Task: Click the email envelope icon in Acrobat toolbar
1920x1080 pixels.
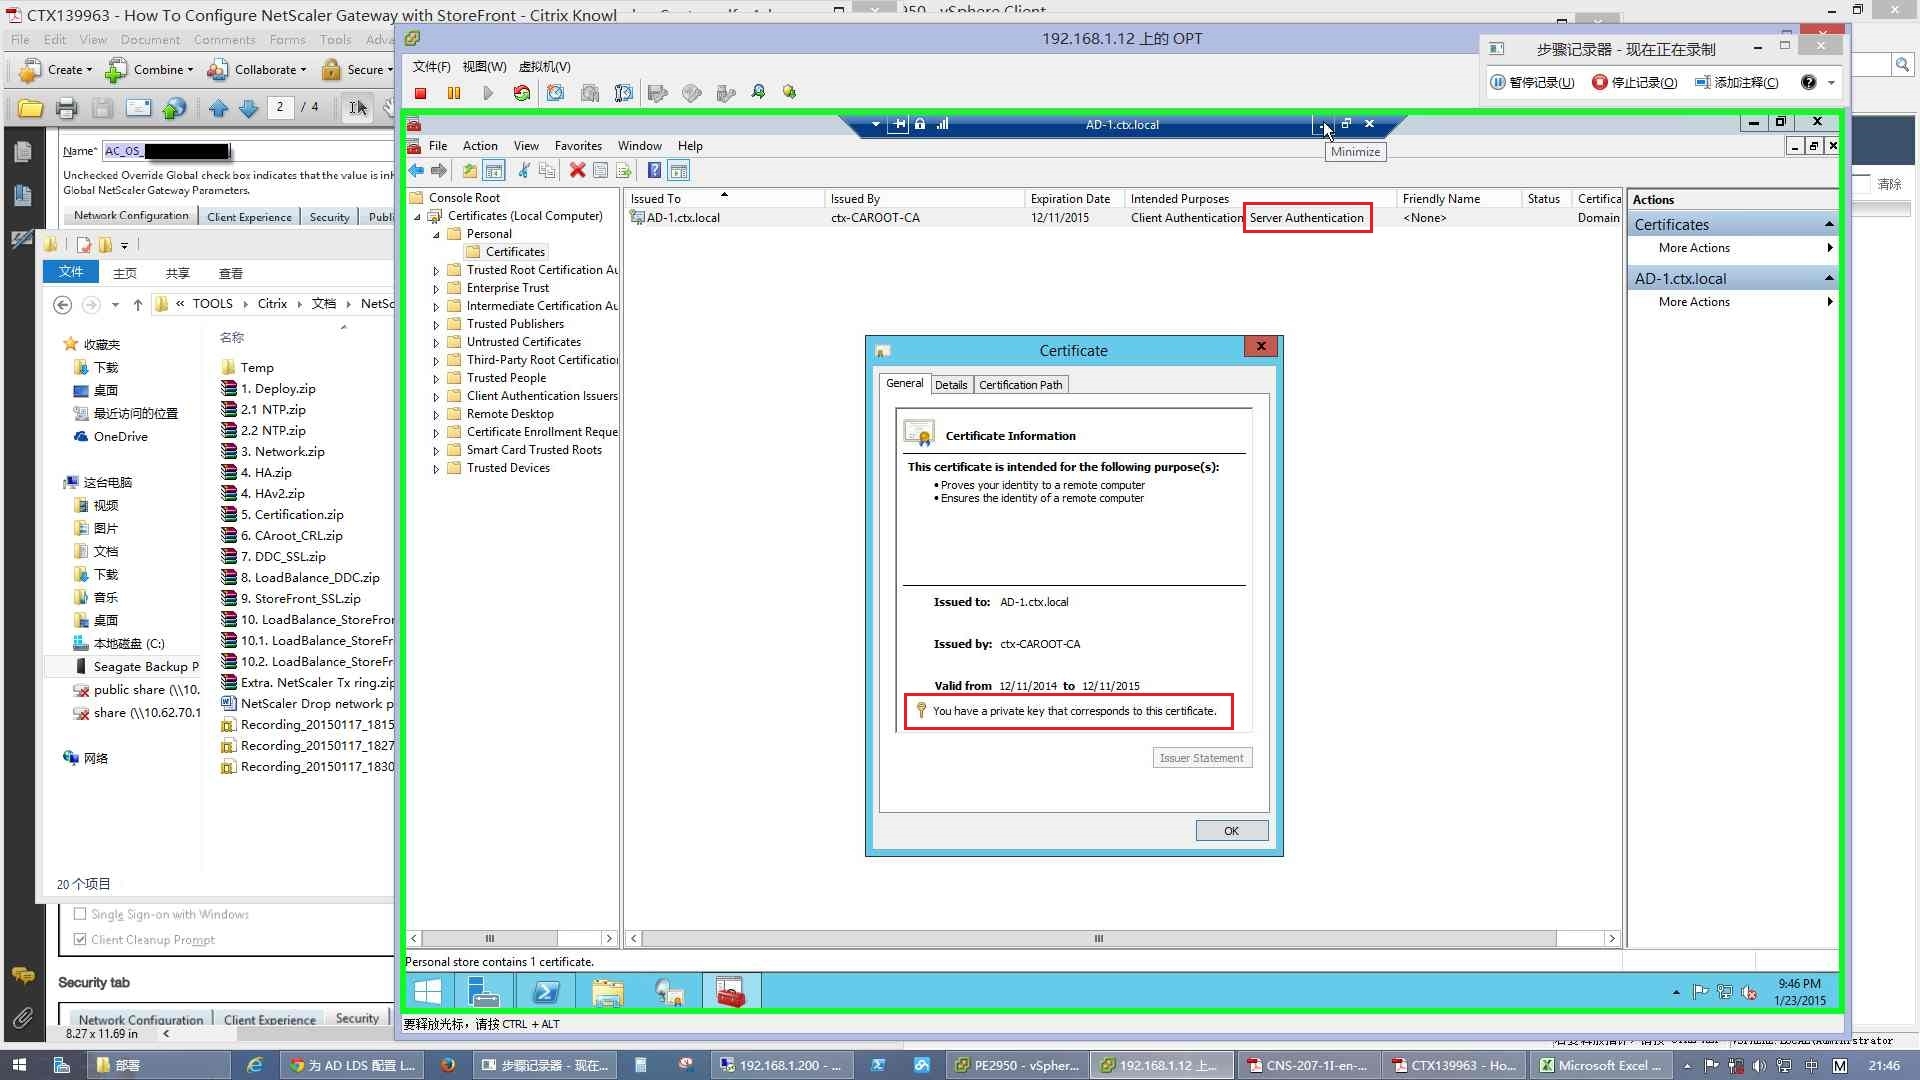Action: click(138, 108)
